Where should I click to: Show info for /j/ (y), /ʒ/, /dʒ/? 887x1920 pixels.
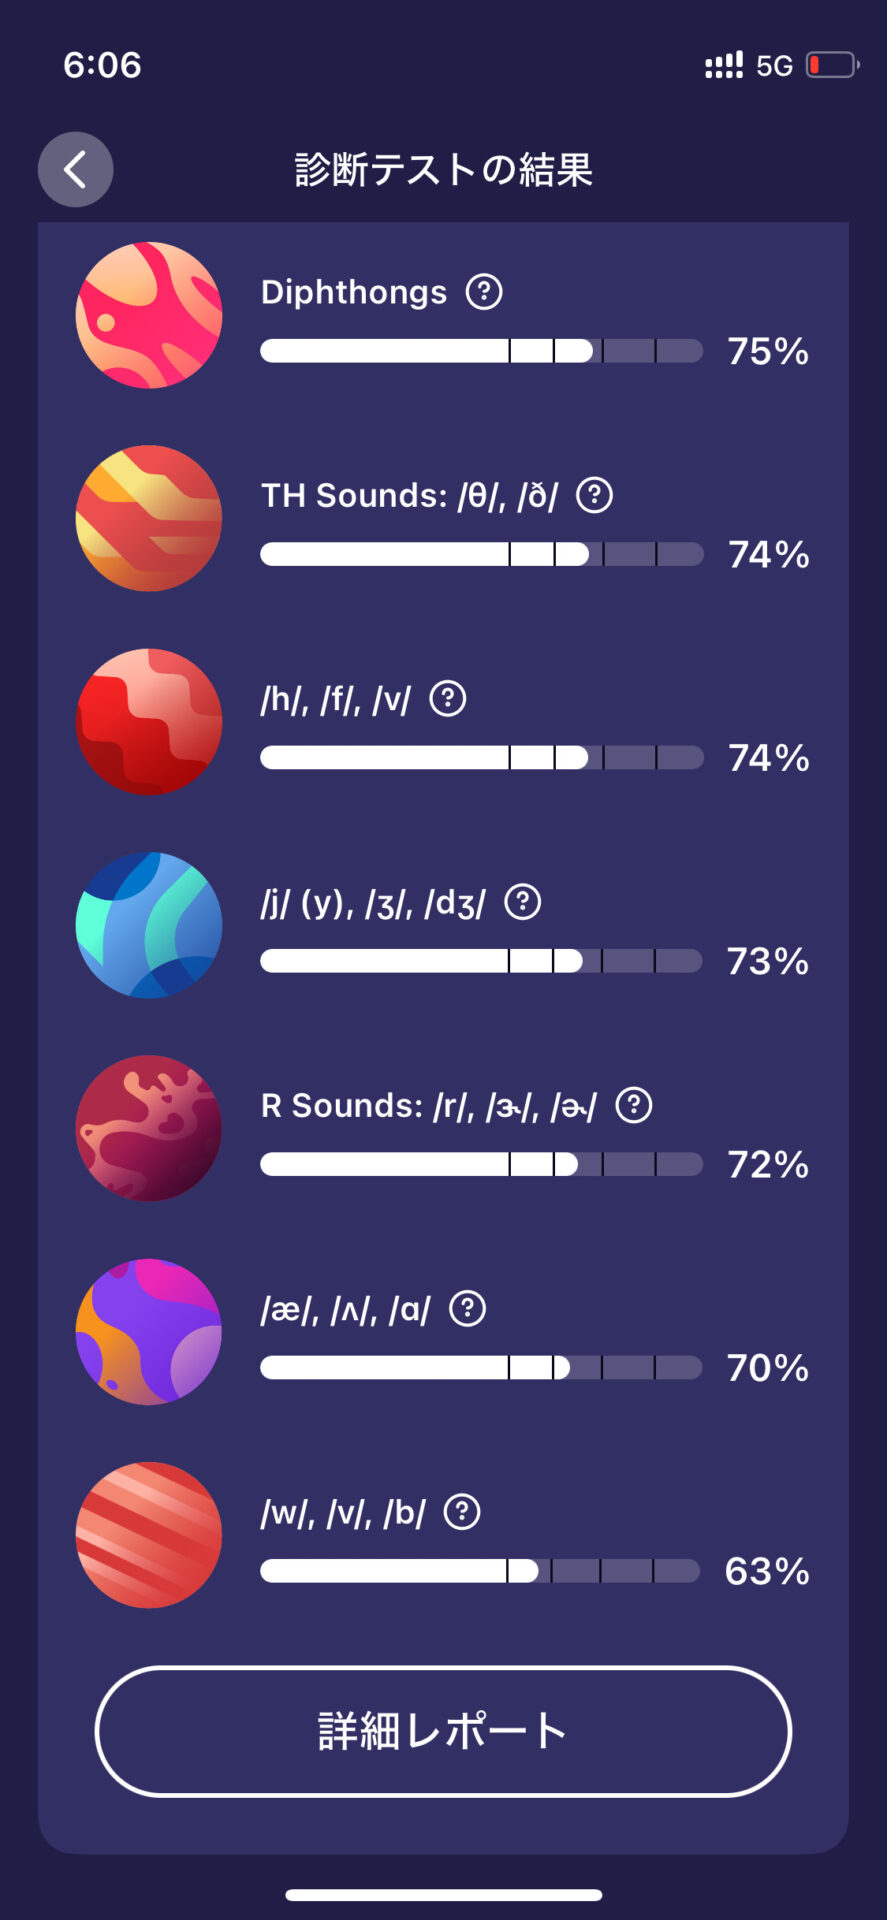(x=522, y=902)
